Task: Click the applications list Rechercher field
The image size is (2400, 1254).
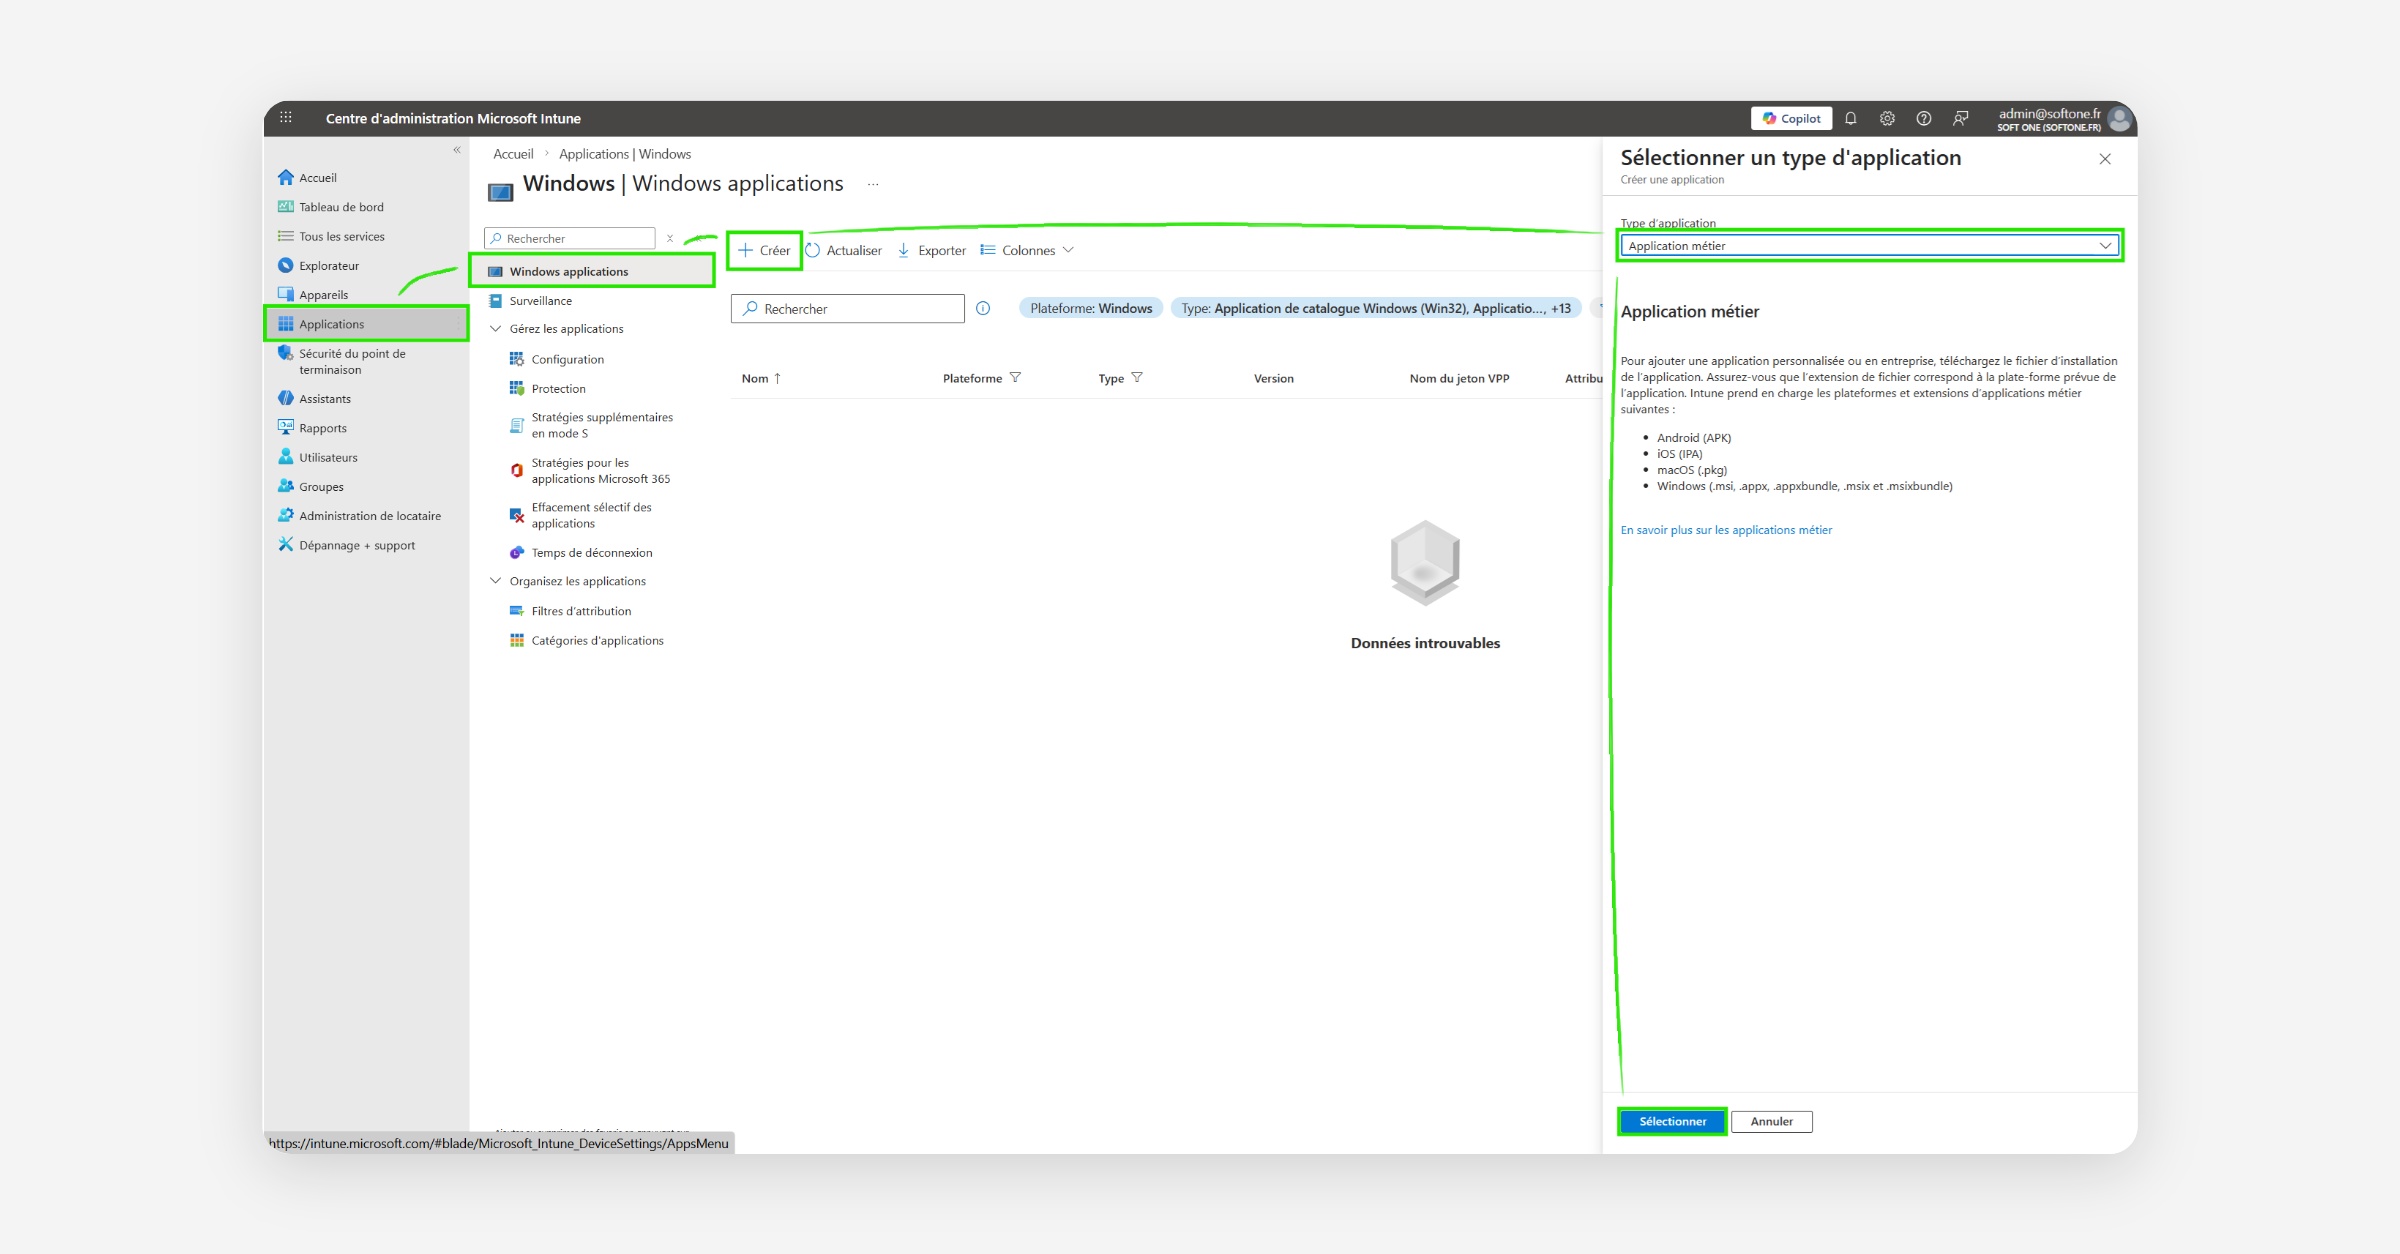Action: pos(848,309)
